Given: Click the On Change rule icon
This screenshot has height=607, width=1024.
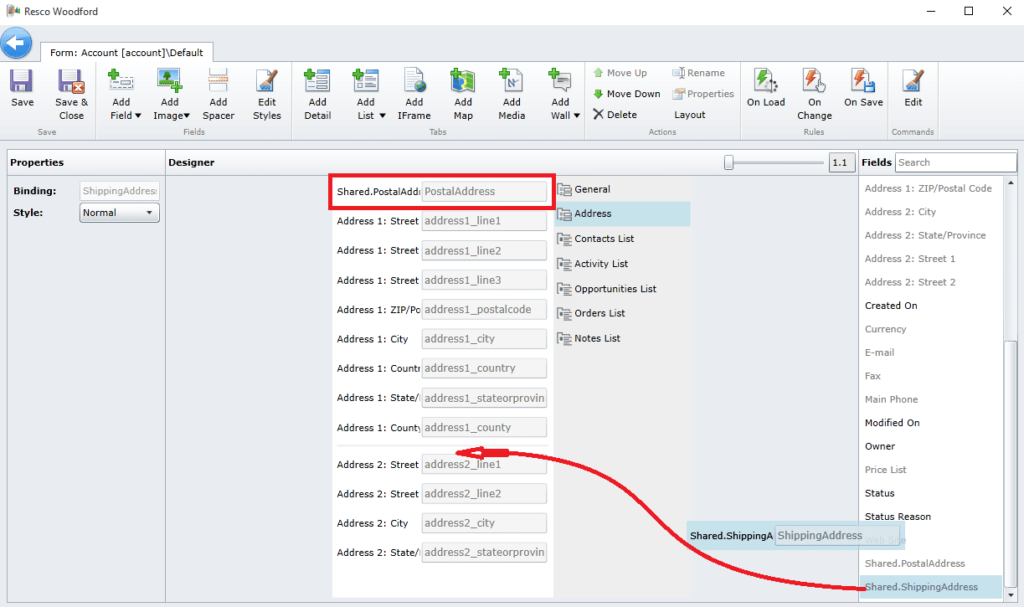Looking at the screenshot, I should [x=814, y=90].
